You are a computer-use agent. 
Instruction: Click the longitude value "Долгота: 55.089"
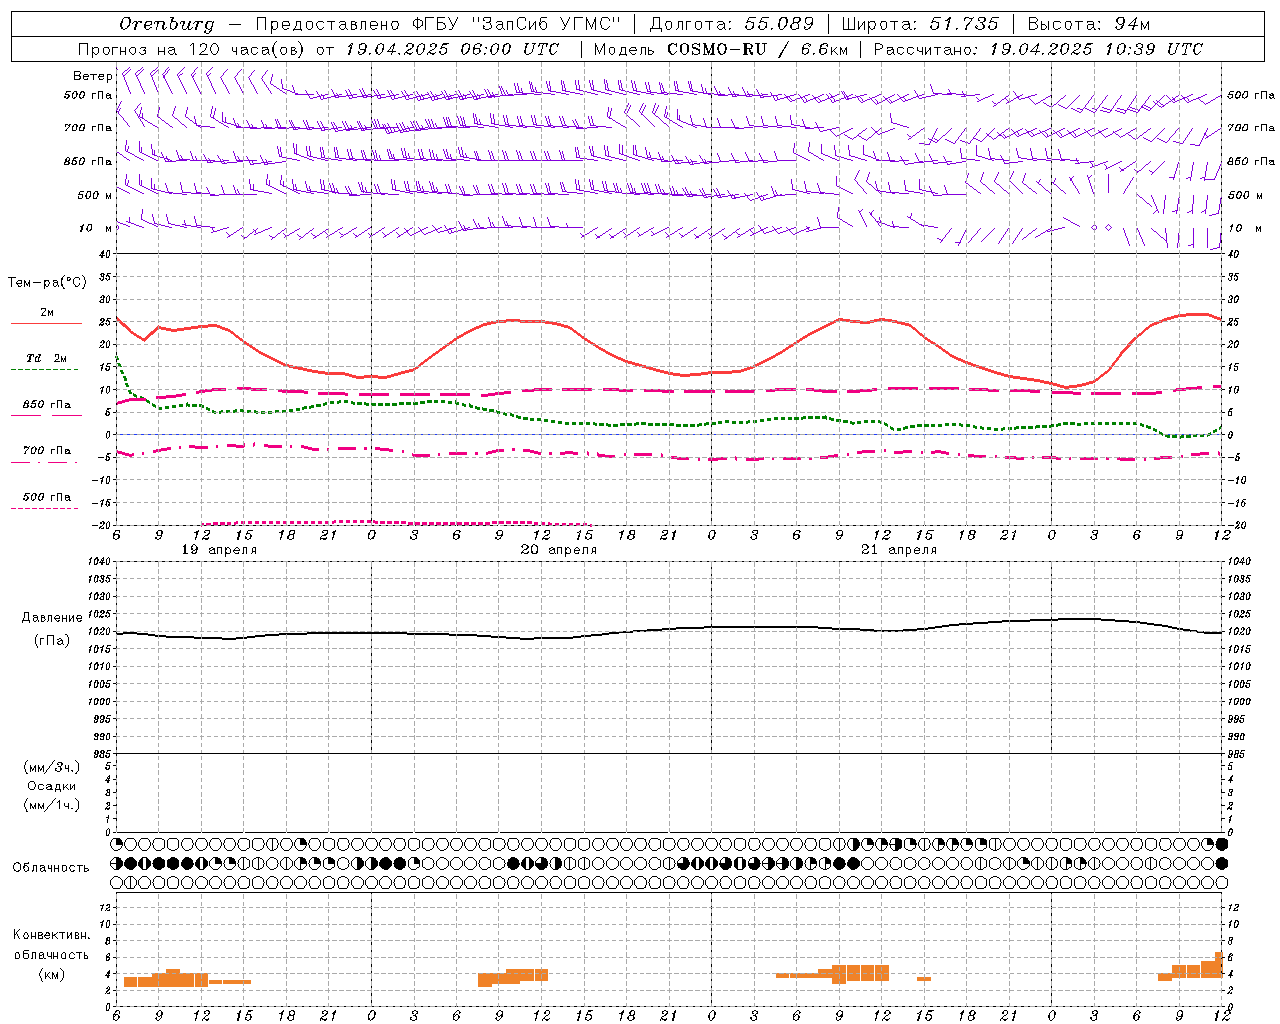pos(732,24)
